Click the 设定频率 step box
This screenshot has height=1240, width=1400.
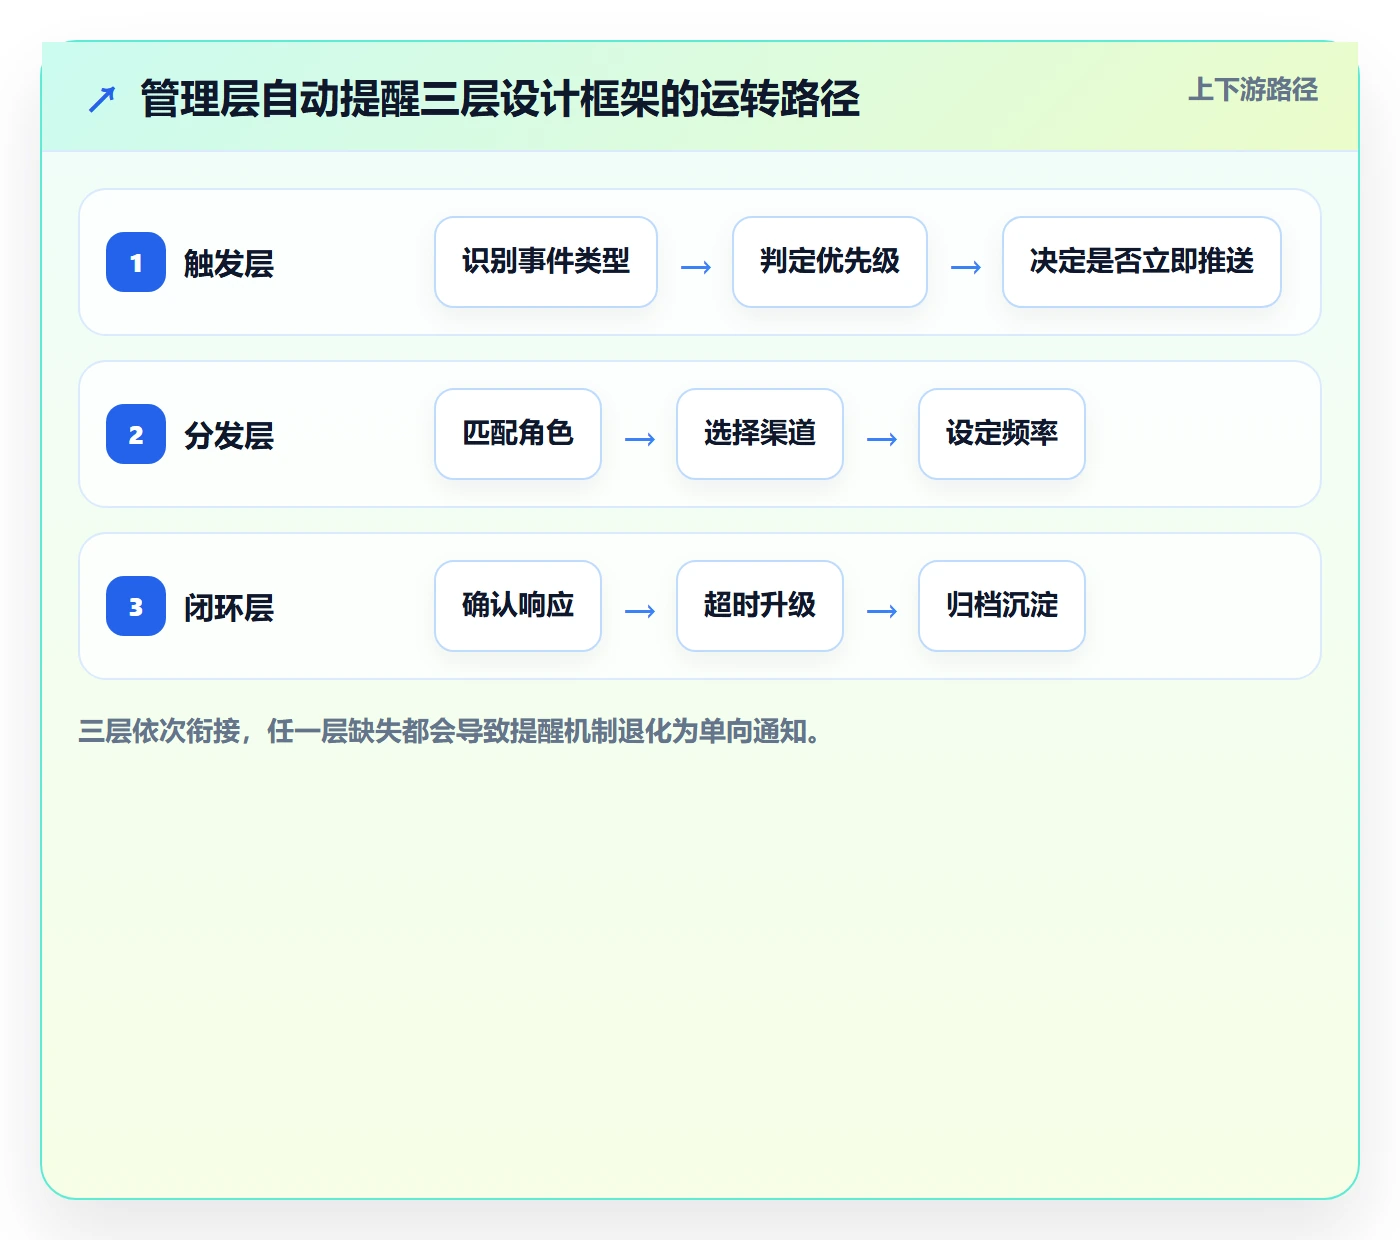(1002, 434)
